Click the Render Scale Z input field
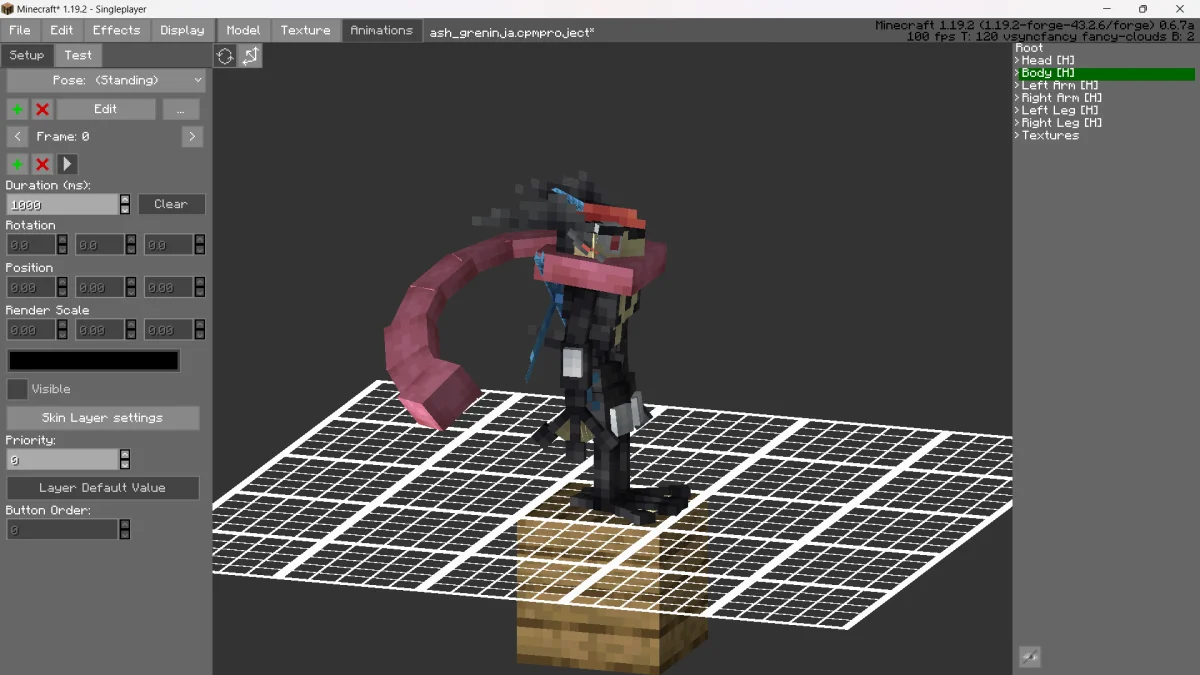This screenshot has width=1200, height=675. point(169,330)
